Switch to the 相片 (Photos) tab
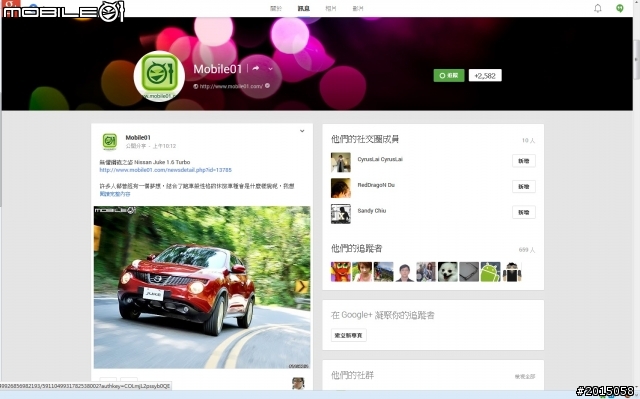 click(331, 8)
